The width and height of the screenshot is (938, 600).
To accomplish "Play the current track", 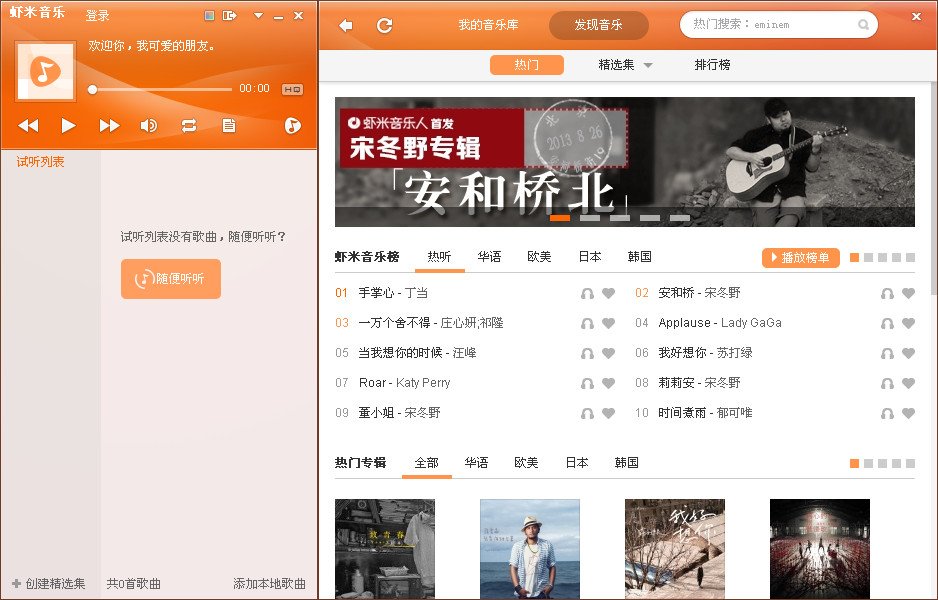I will (x=68, y=126).
